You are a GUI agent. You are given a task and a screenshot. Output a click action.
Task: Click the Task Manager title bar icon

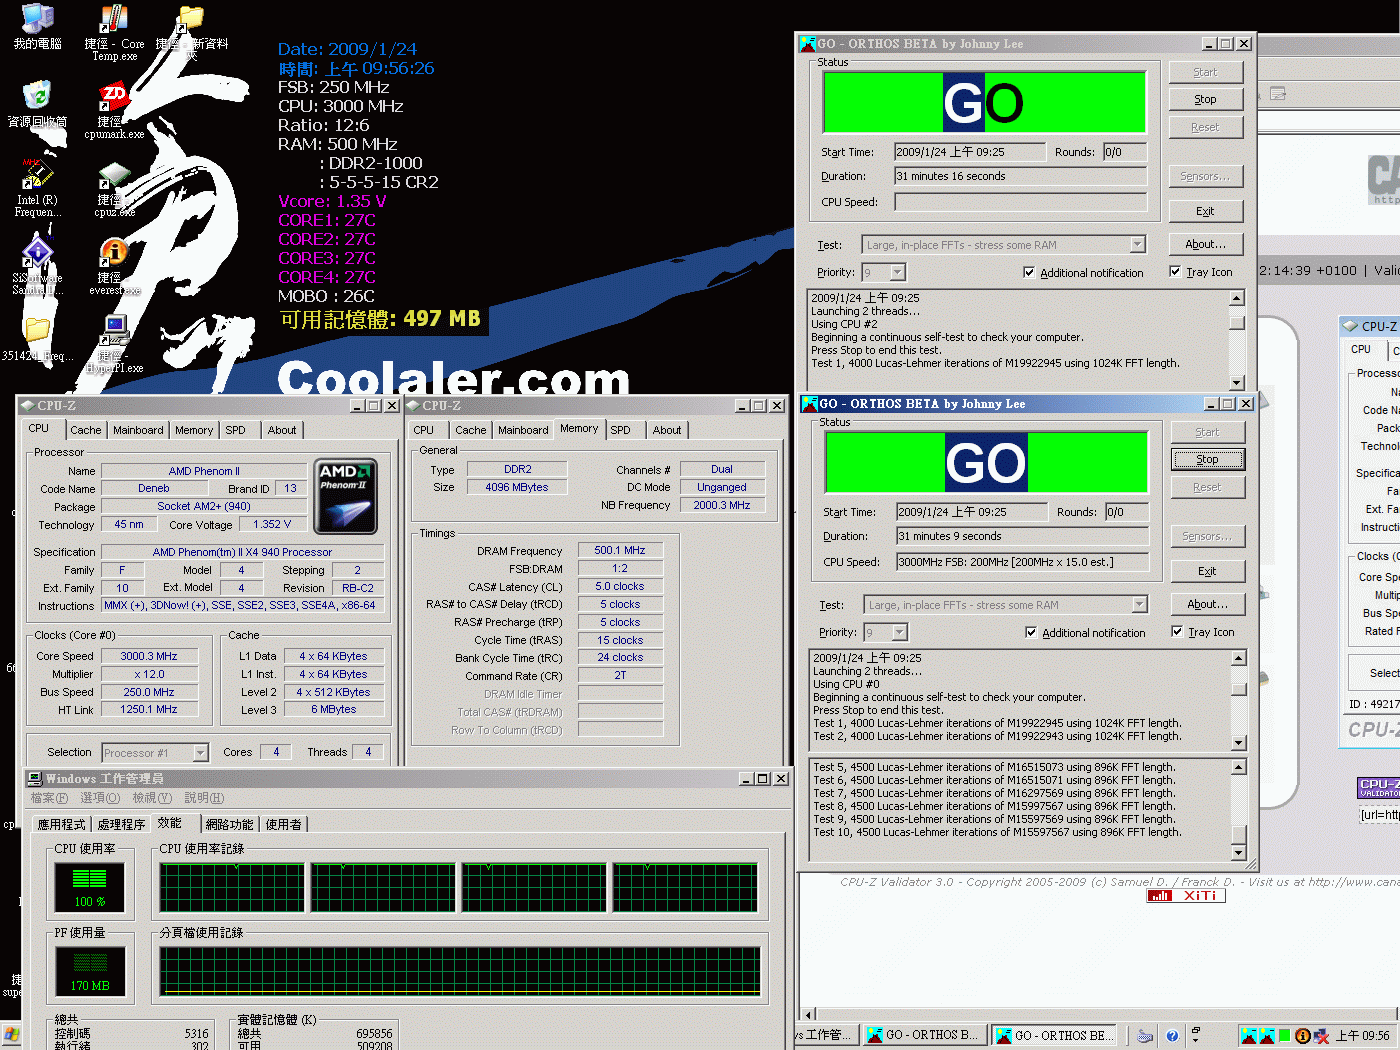click(35, 778)
